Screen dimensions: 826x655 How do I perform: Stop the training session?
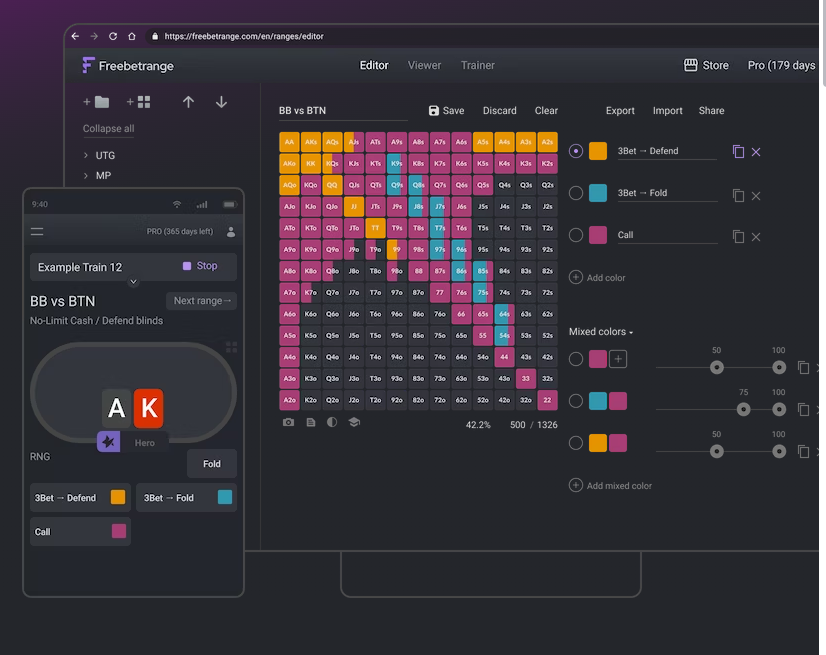pos(200,266)
